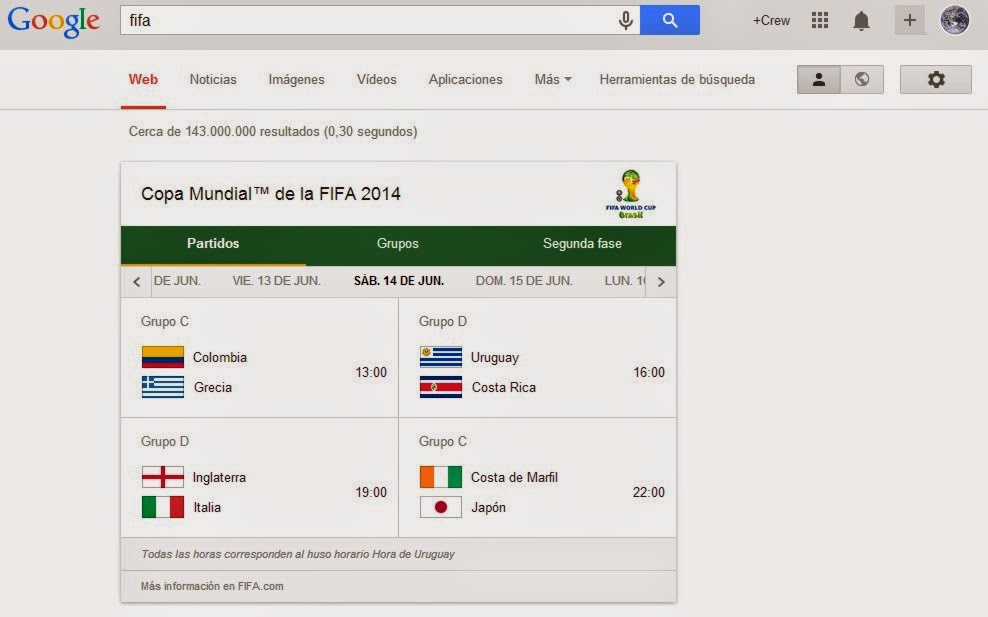Open the +Crew profile link
The width and height of the screenshot is (988, 617).
(x=771, y=21)
